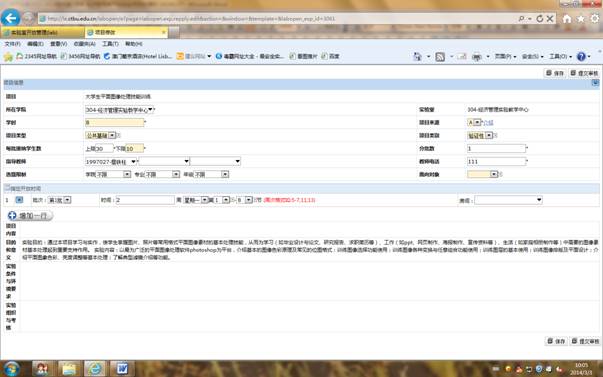The image size is (603, 377).
Task: Open the 文件(F) menu
Action: [13, 44]
